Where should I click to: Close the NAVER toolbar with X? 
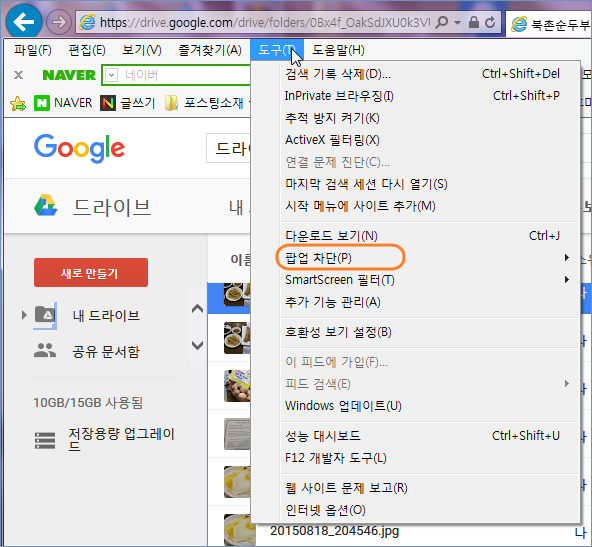tap(18, 75)
